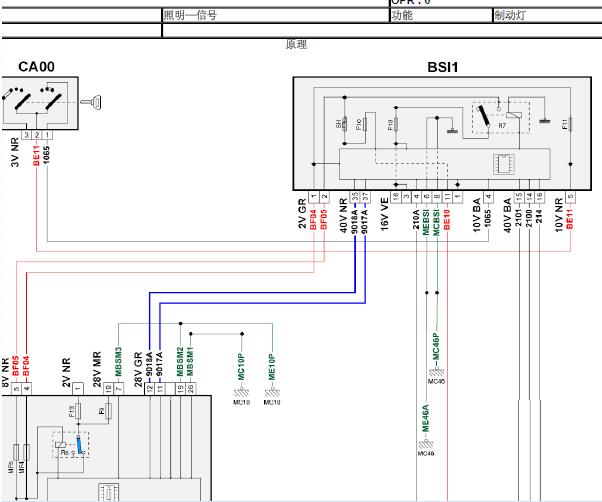Select the red BE10 wire label
Screen dimensions: 602x502
click(x=447, y=220)
